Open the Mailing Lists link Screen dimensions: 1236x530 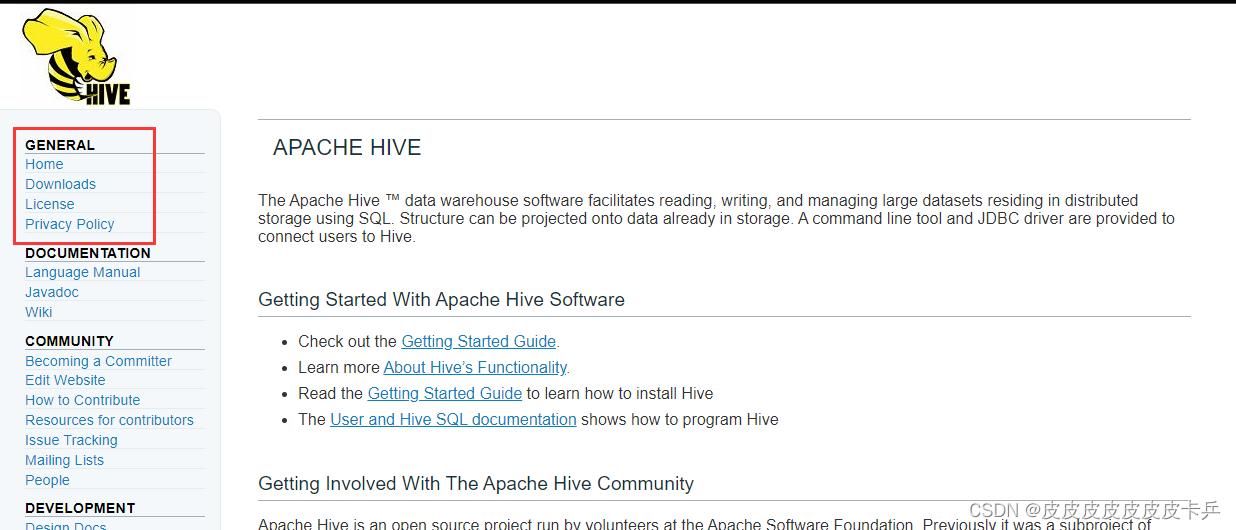[x=64, y=460]
